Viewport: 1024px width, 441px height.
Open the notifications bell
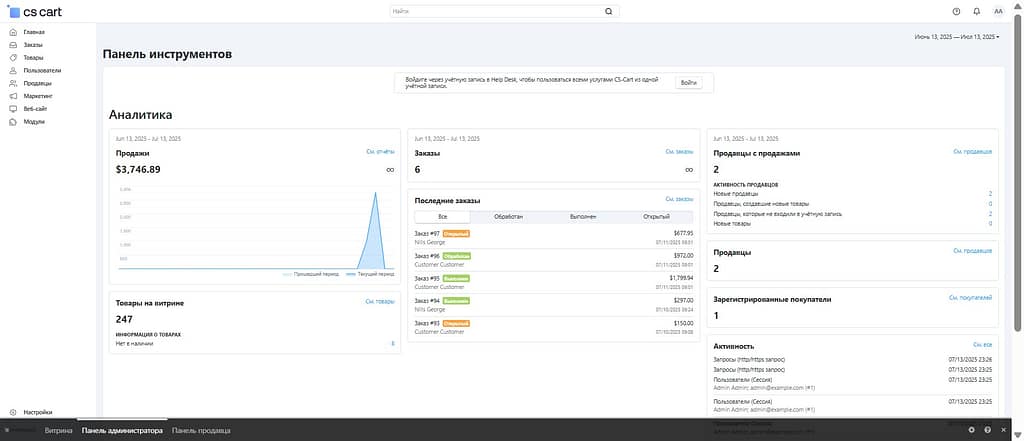click(x=976, y=11)
